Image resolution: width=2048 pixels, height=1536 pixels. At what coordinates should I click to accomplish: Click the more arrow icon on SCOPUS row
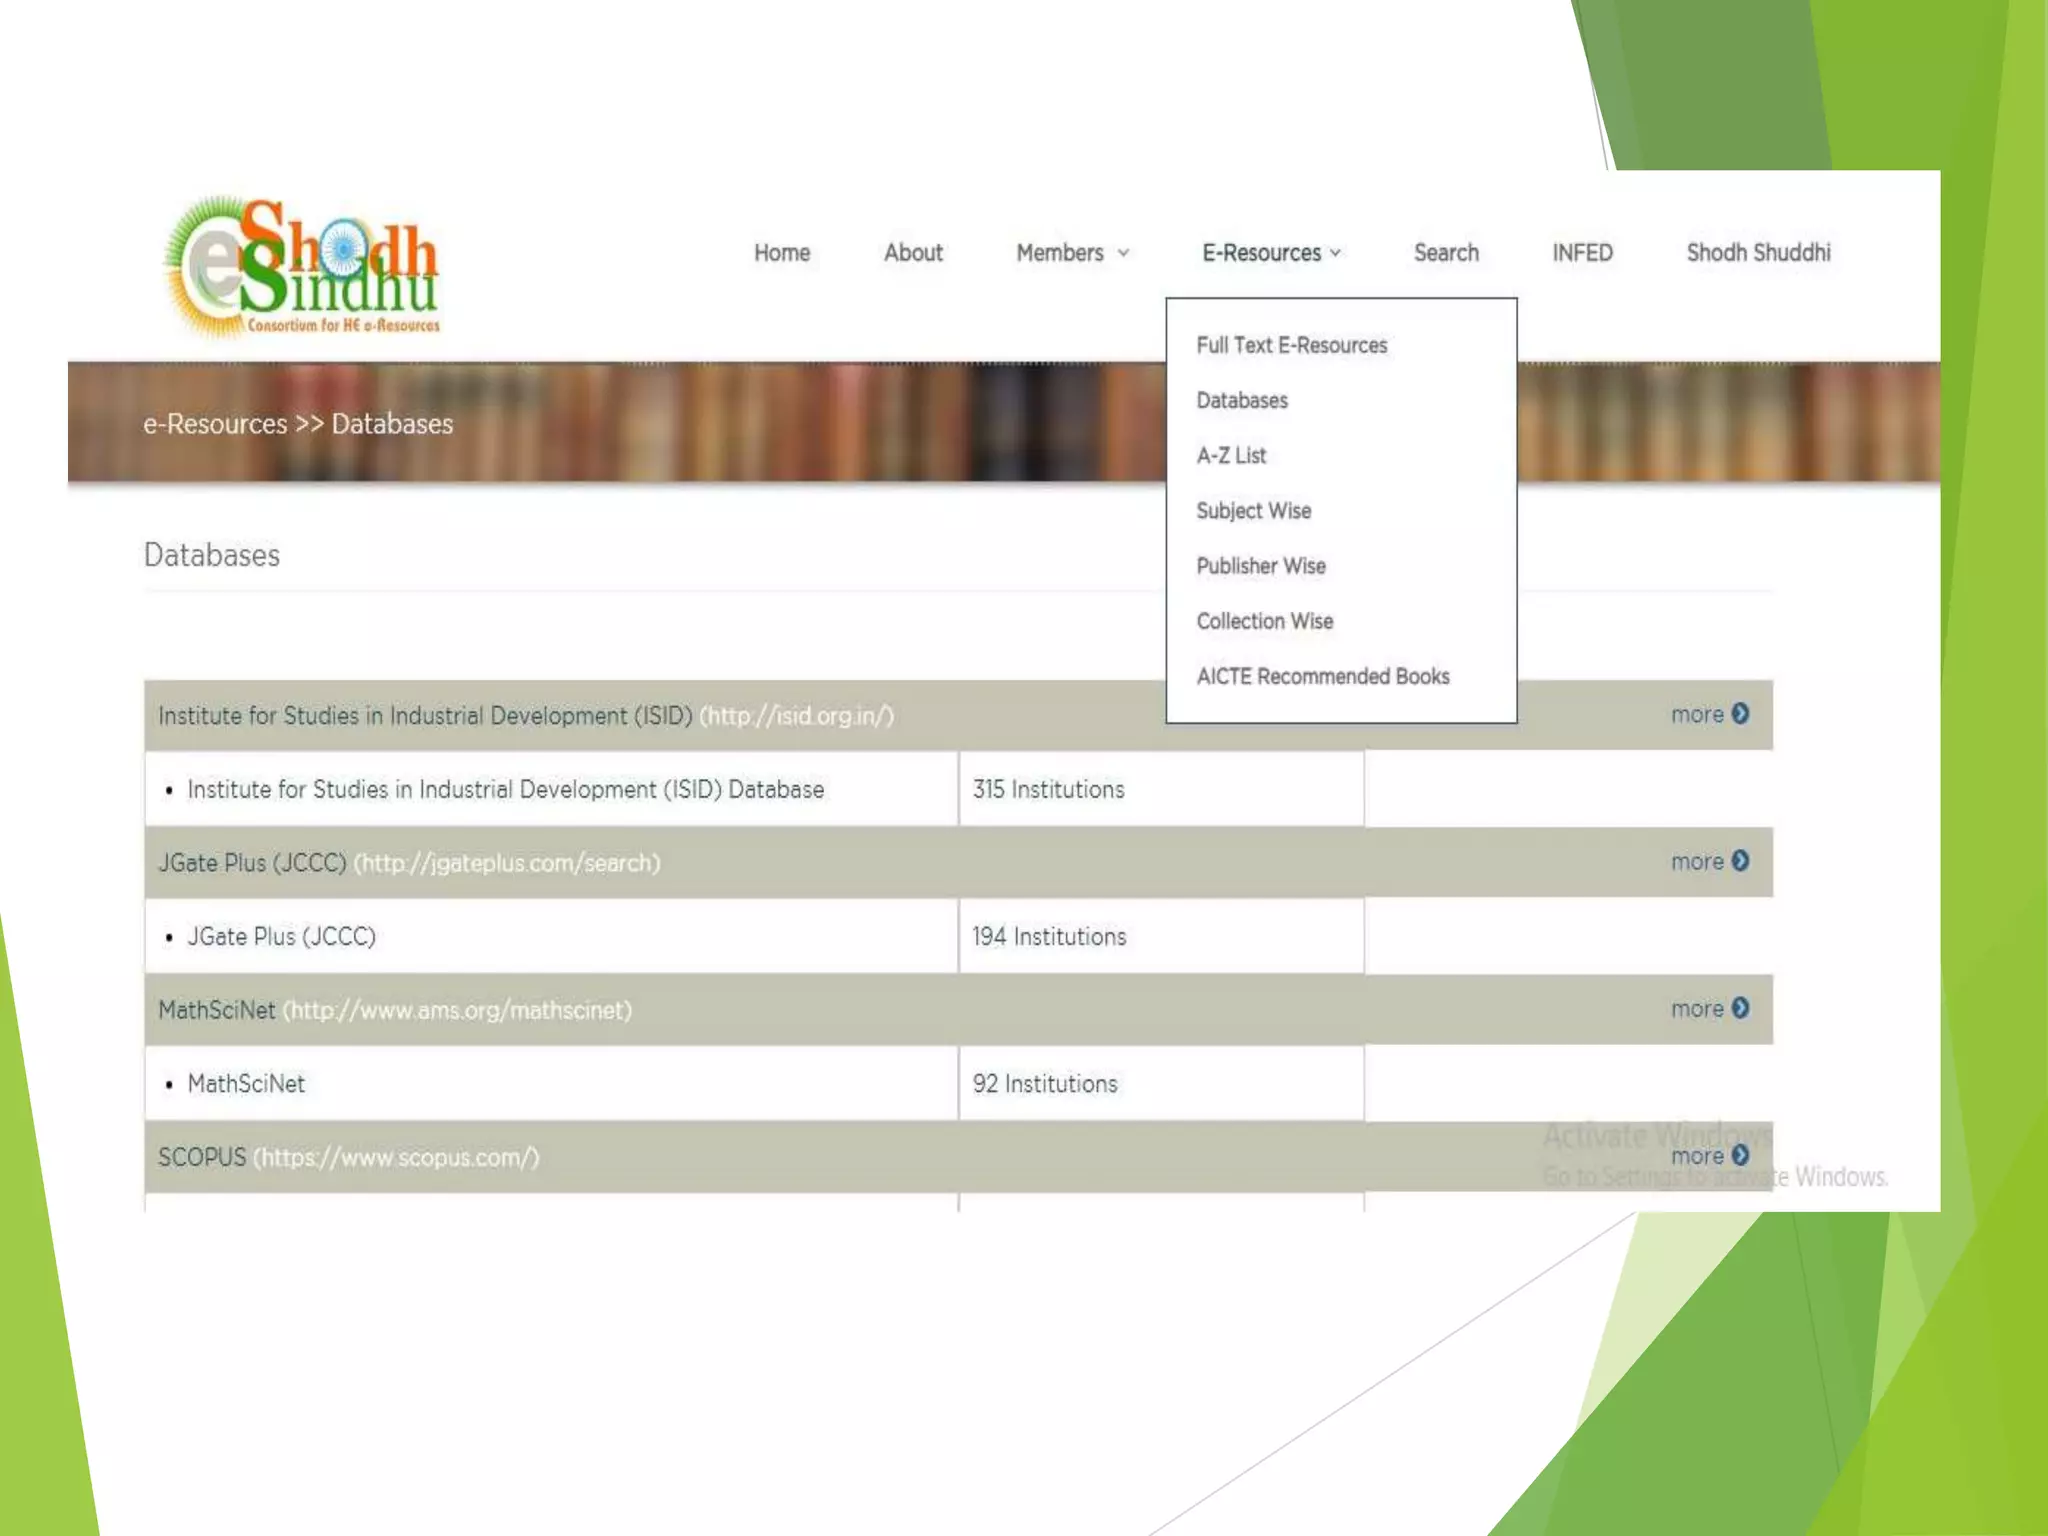point(1740,1155)
